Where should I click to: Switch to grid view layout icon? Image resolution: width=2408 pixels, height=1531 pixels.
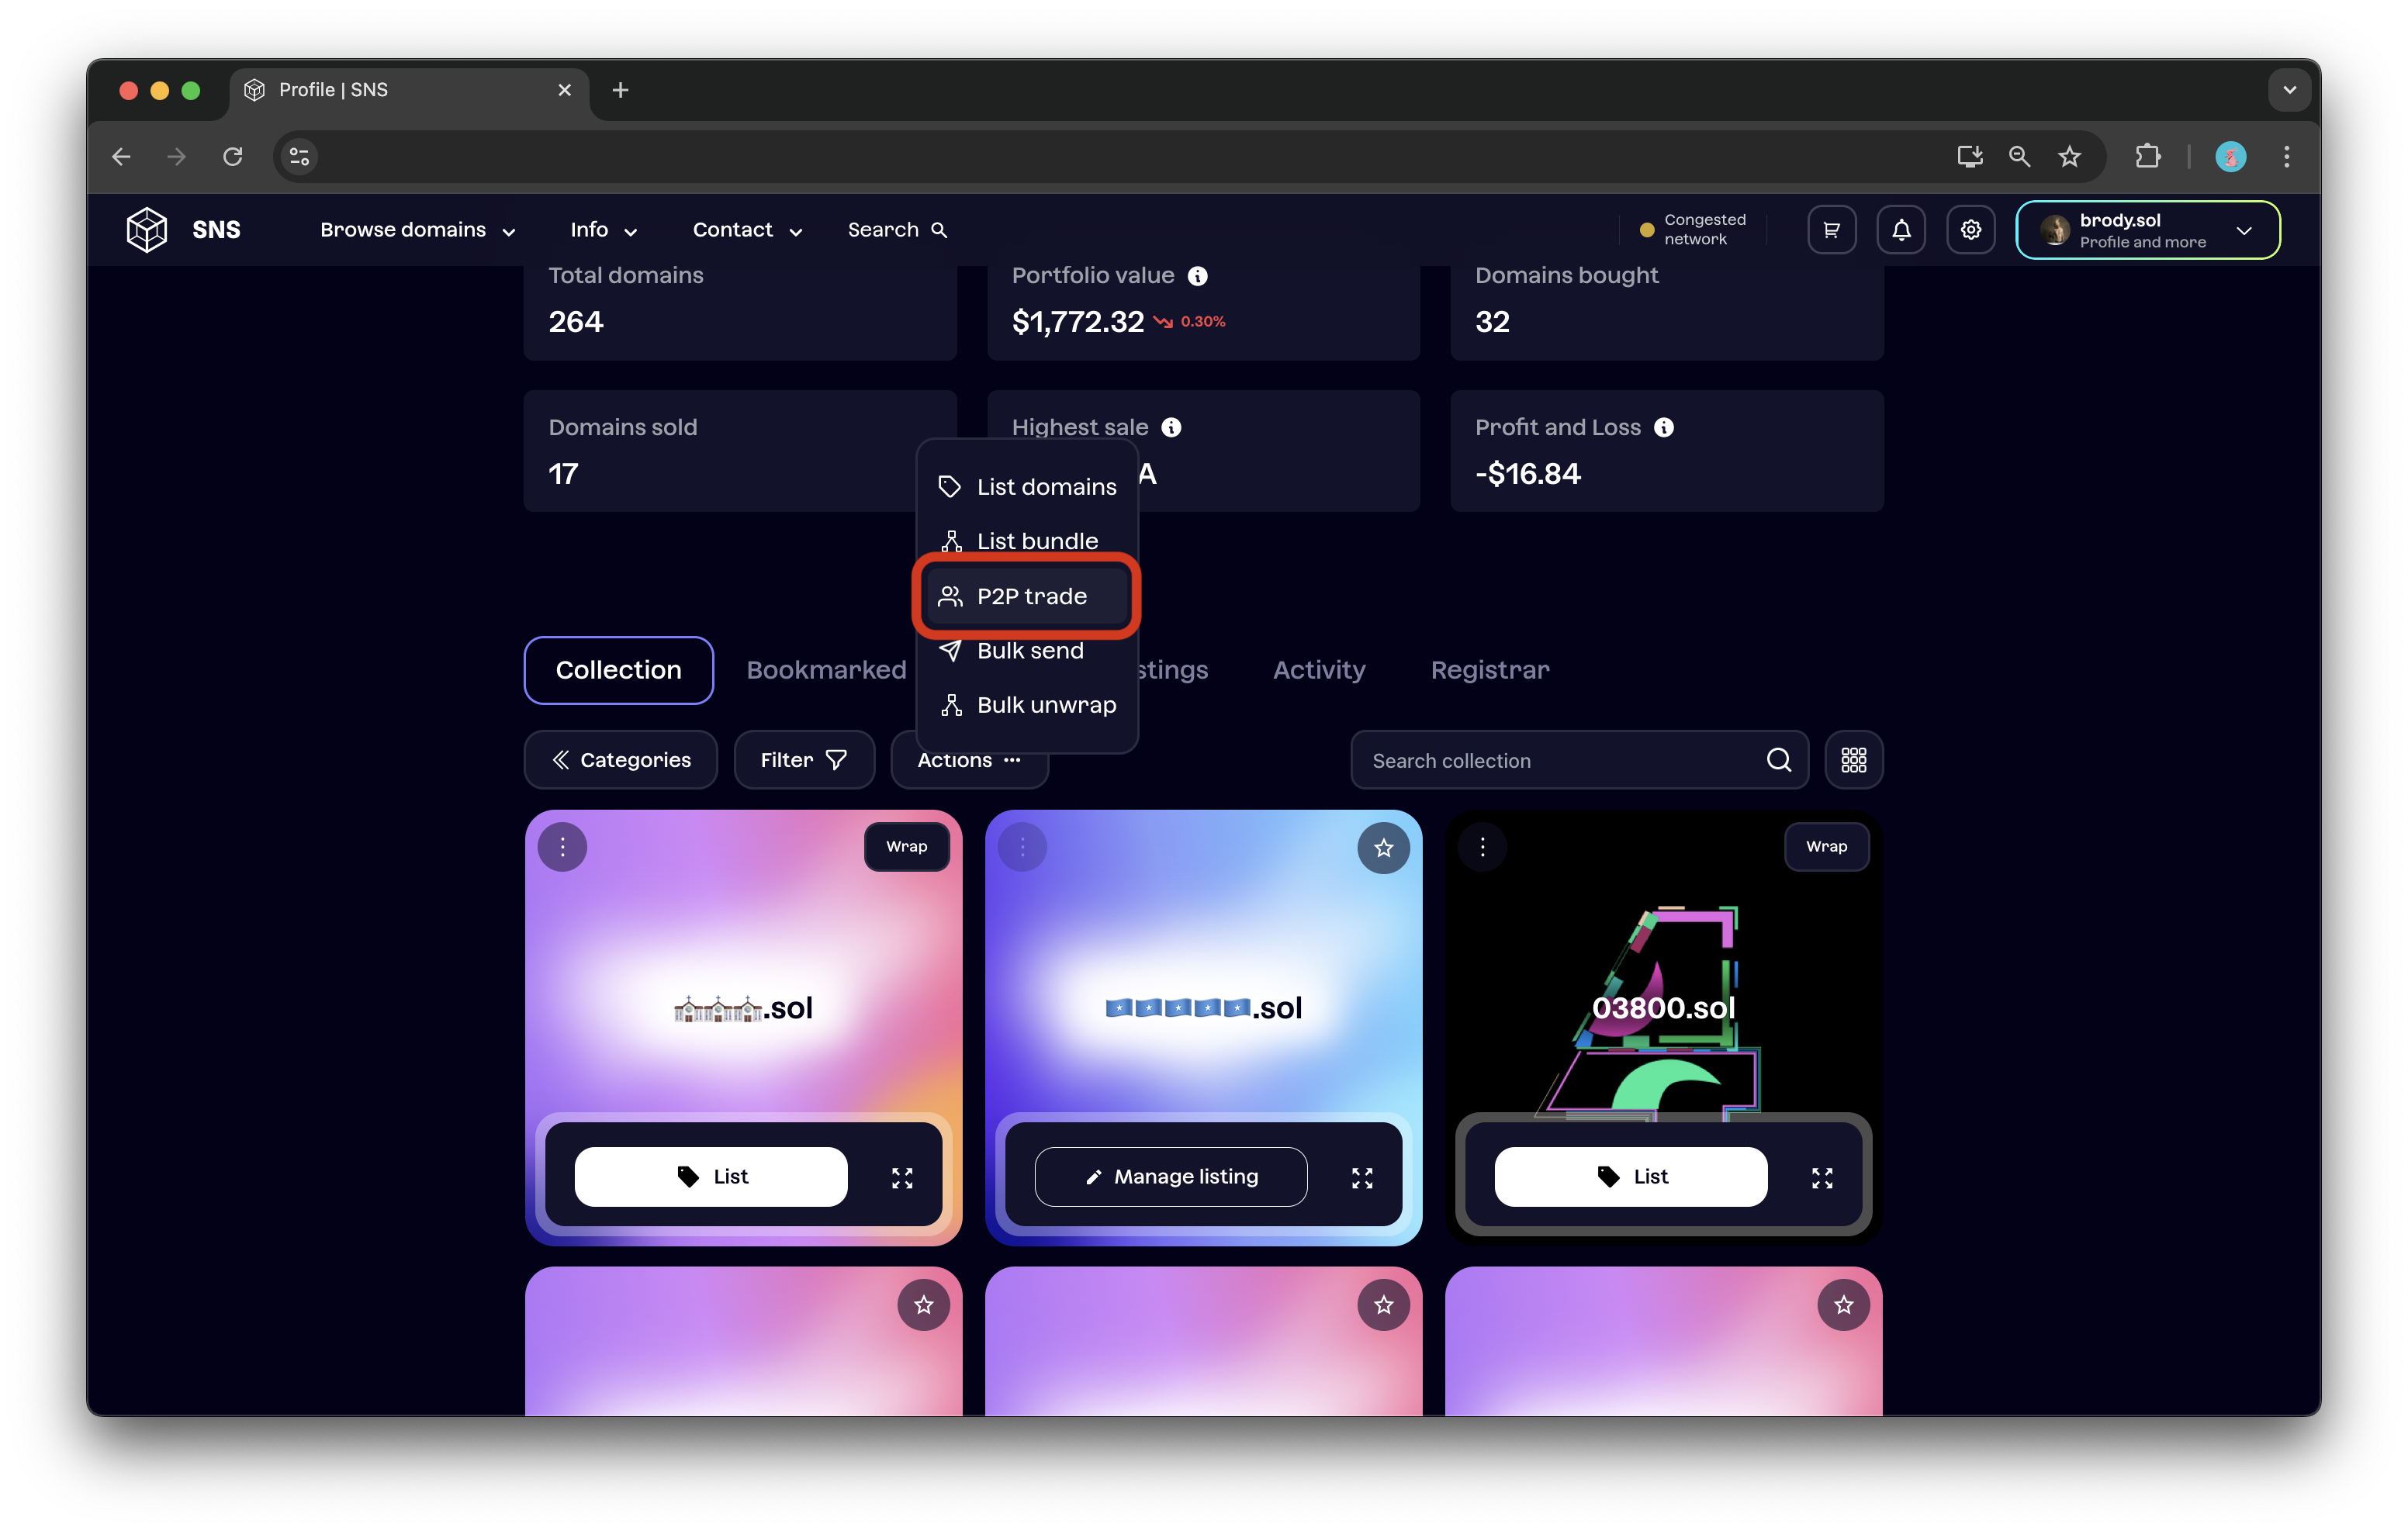click(x=1853, y=760)
